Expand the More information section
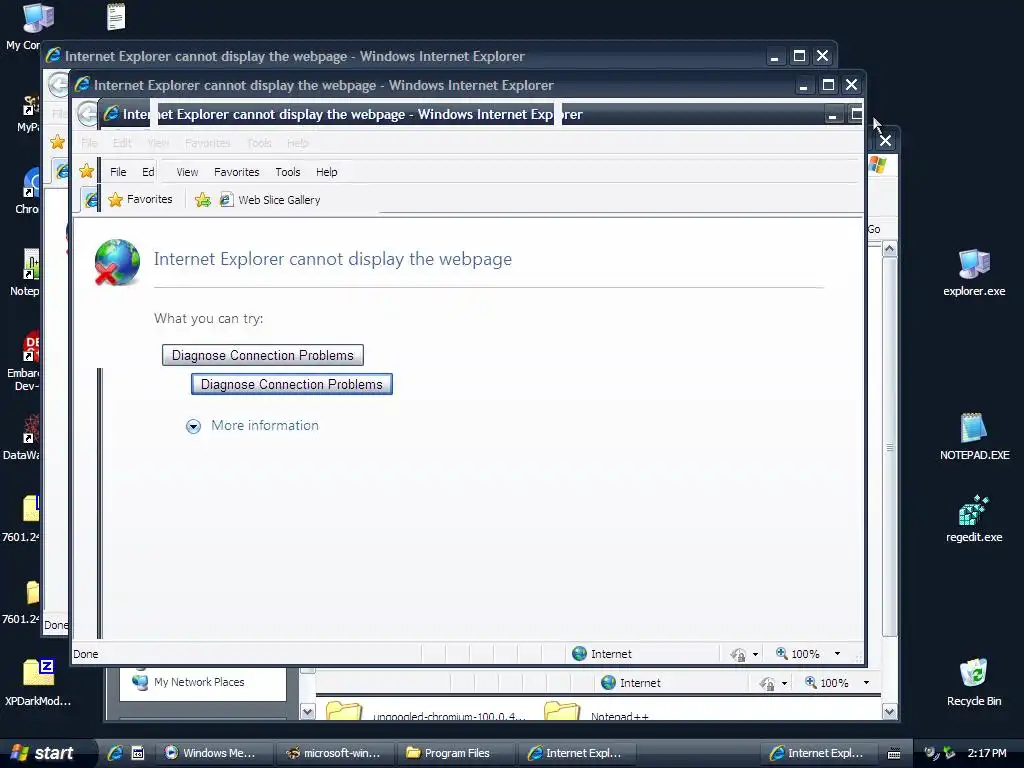Image resolution: width=1024 pixels, height=768 pixels. 193,426
